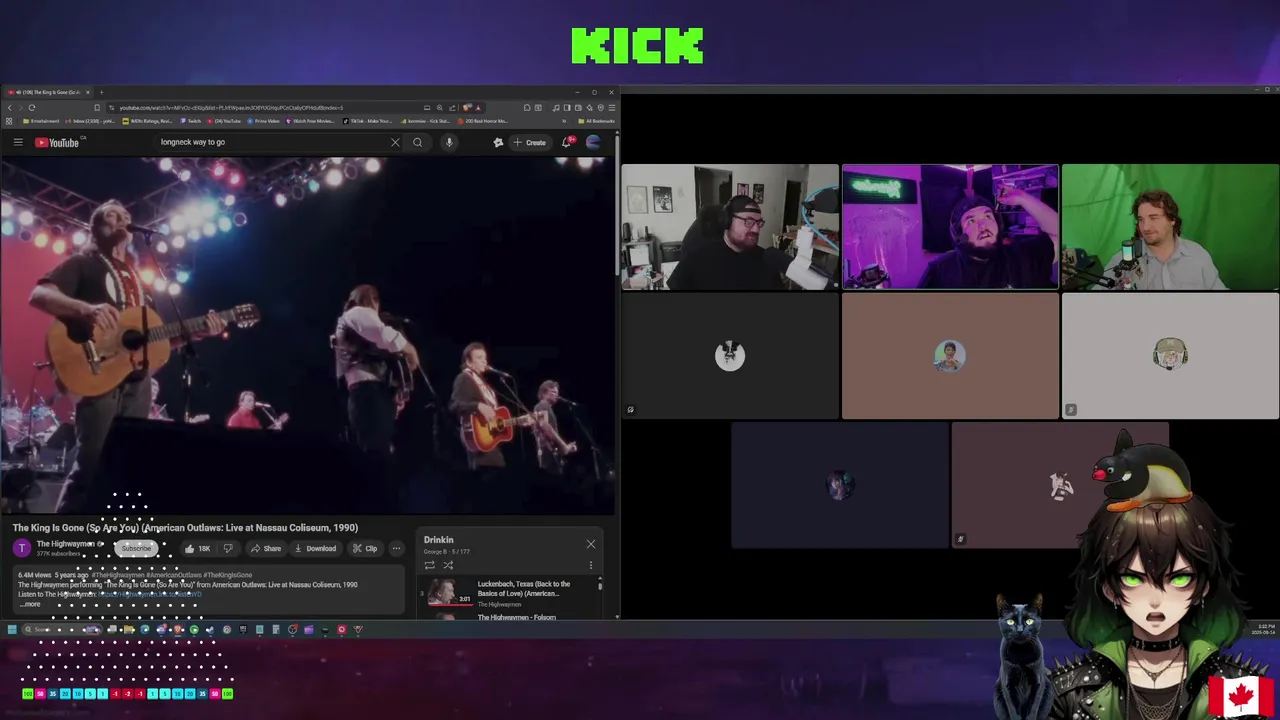The image size is (1280, 720).
Task: Select the green-screen webcam participant tile
Action: [x=1170, y=227]
